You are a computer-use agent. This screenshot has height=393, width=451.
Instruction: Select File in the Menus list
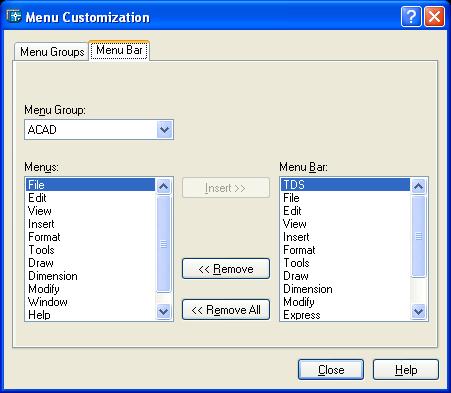tap(90, 185)
